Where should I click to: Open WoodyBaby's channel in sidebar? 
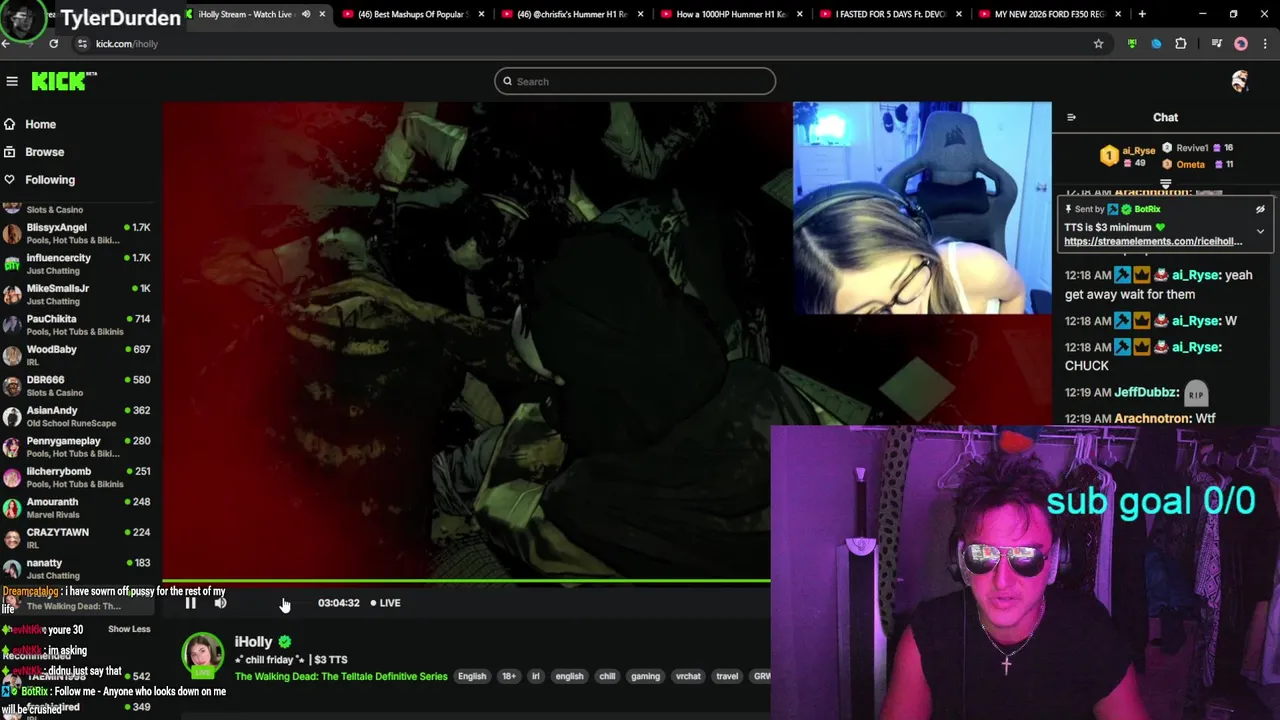coord(77,355)
